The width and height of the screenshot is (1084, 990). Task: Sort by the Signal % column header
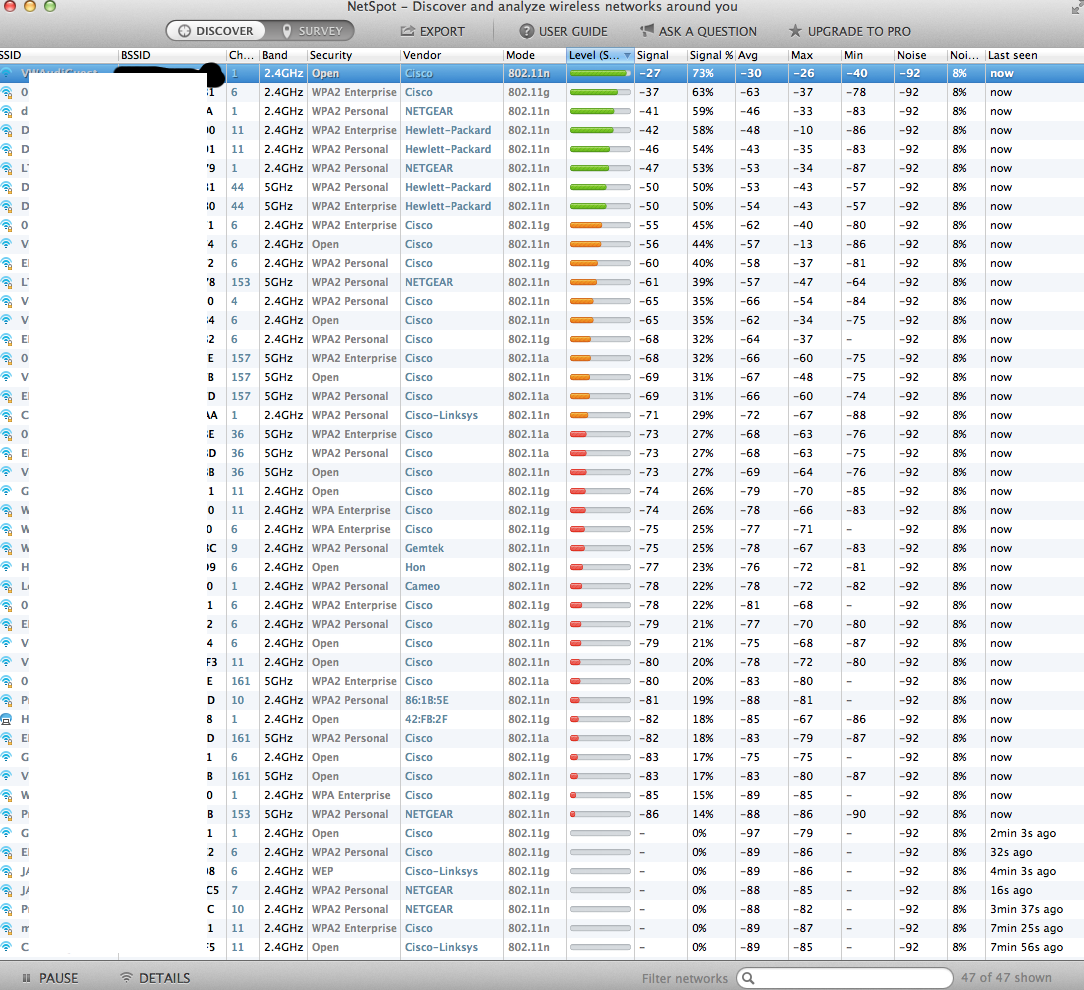(711, 55)
